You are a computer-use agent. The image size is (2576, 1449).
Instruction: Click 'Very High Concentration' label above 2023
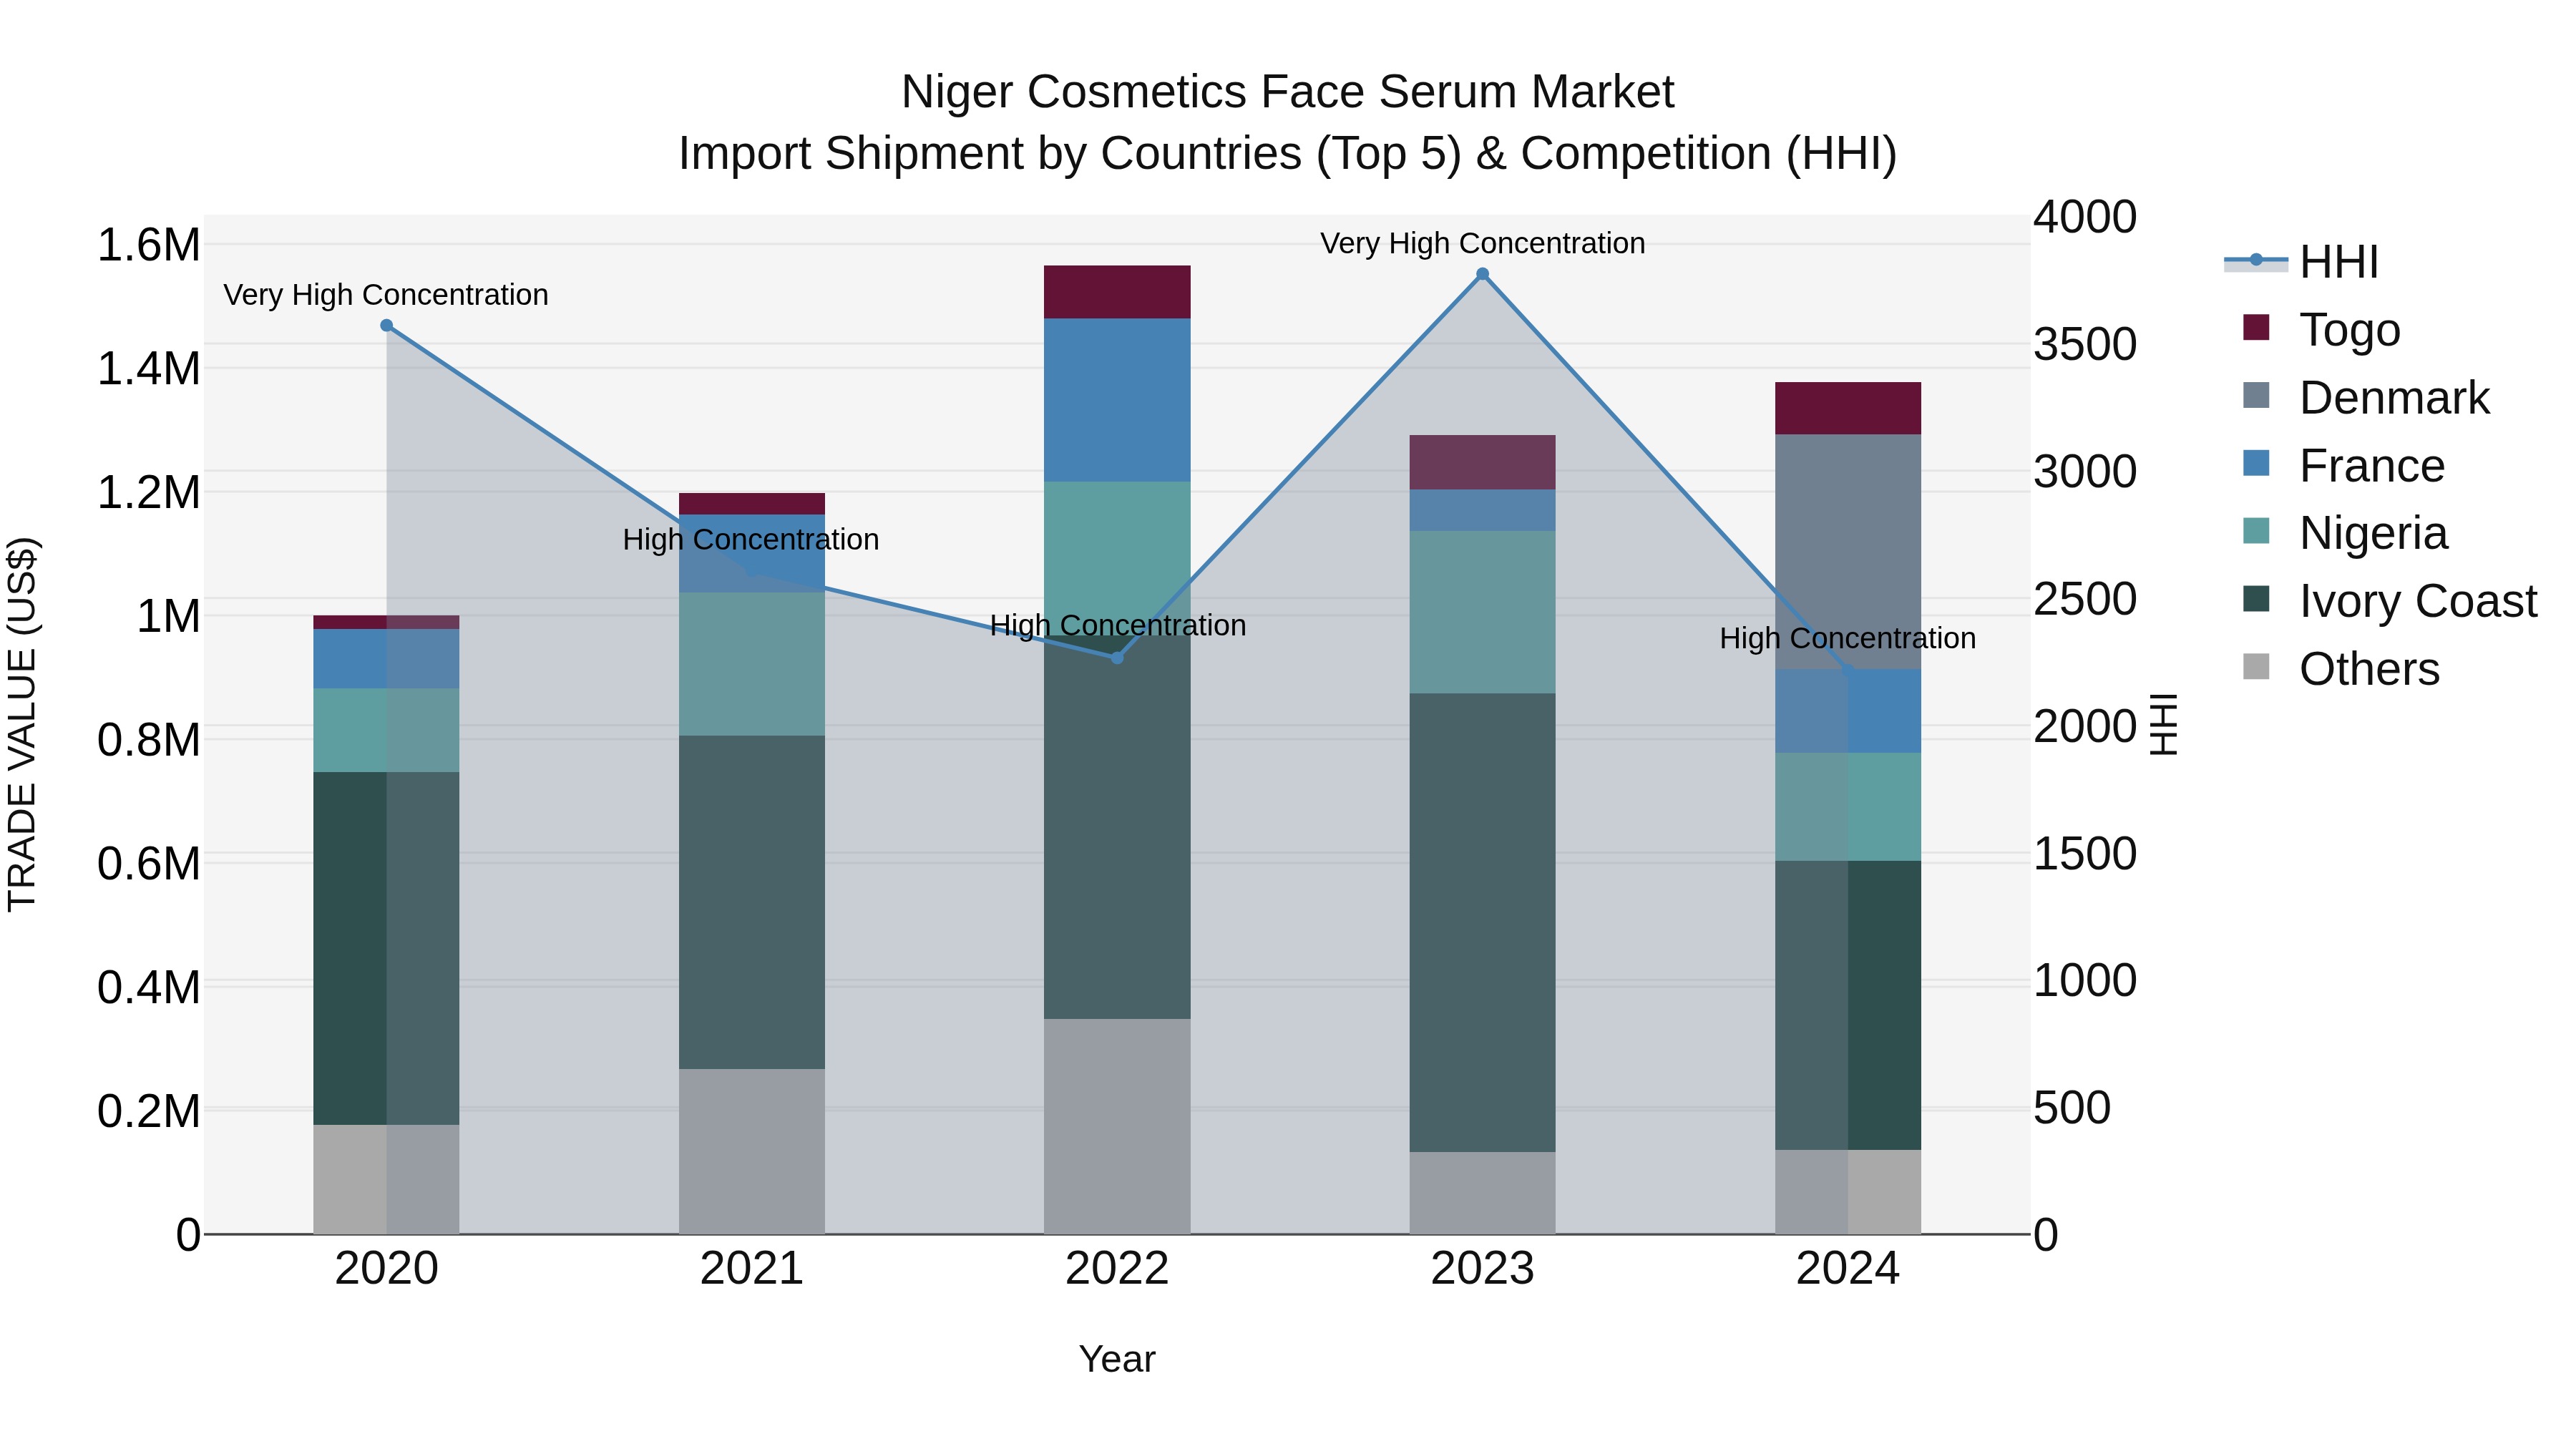1482,243
